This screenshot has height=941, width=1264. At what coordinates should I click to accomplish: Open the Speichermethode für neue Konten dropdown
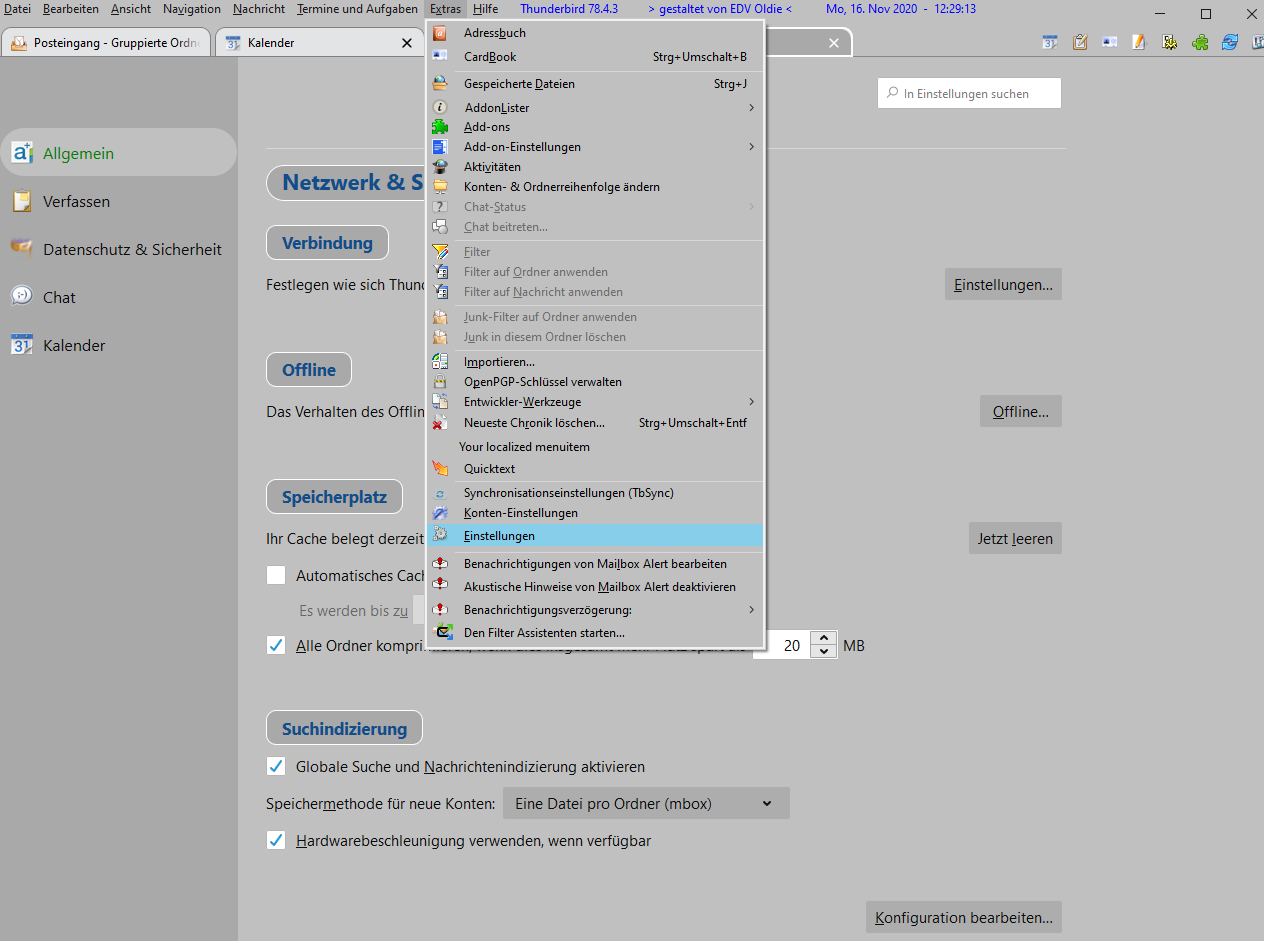(646, 803)
